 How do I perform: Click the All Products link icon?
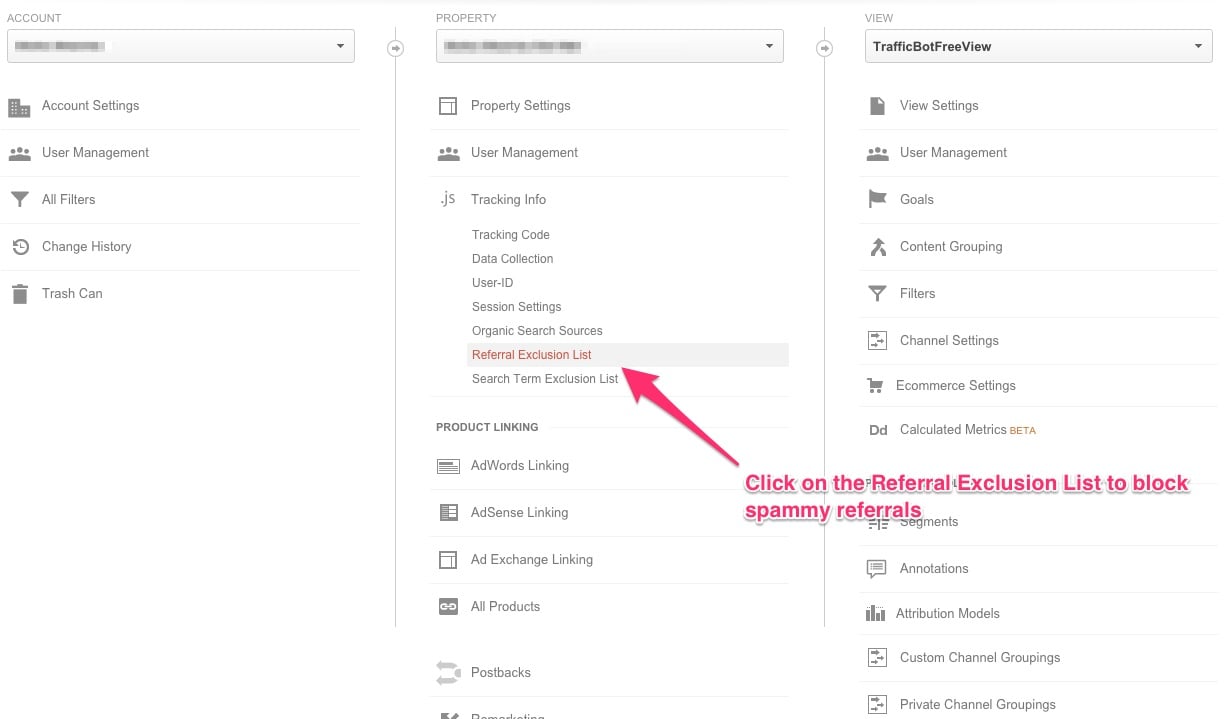click(x=448, y=607)
